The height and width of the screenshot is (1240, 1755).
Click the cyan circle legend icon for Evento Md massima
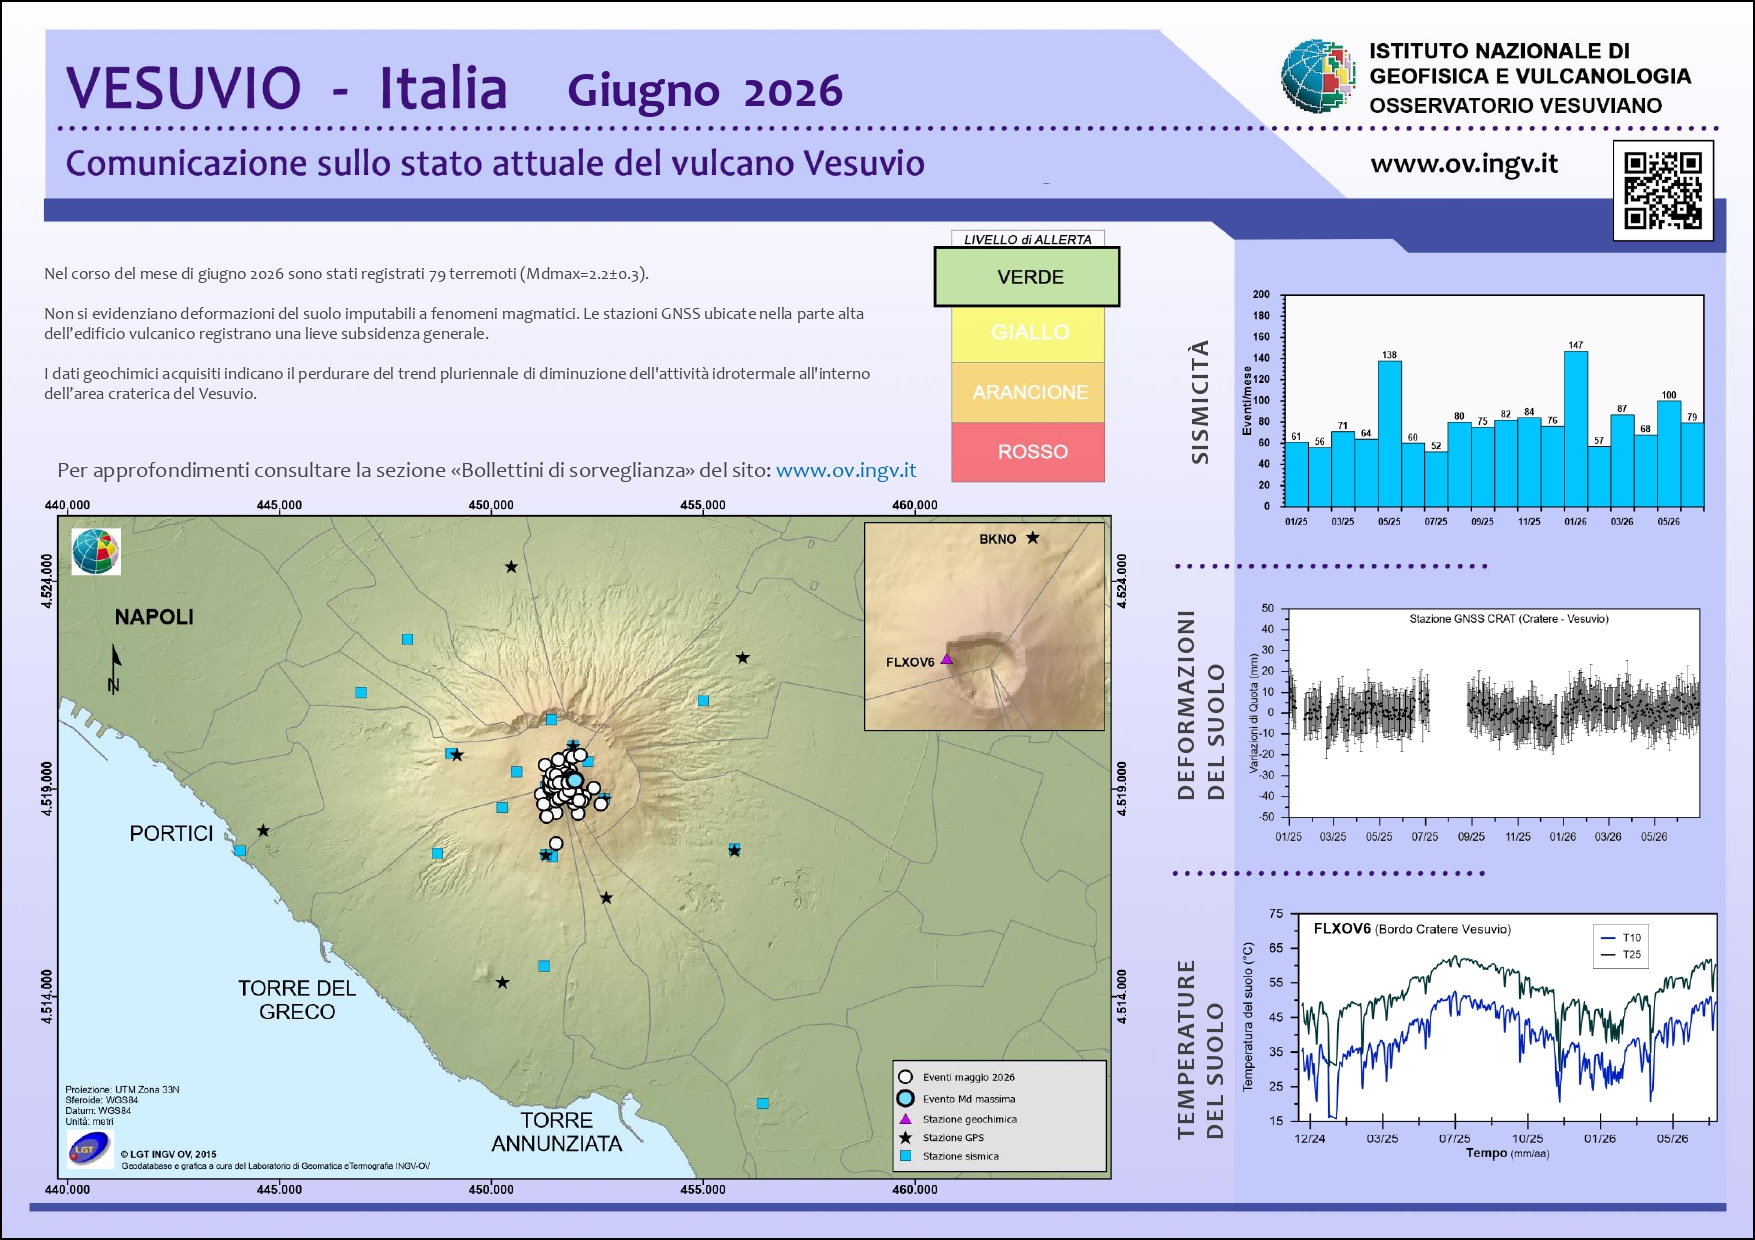pos(905,1098)
